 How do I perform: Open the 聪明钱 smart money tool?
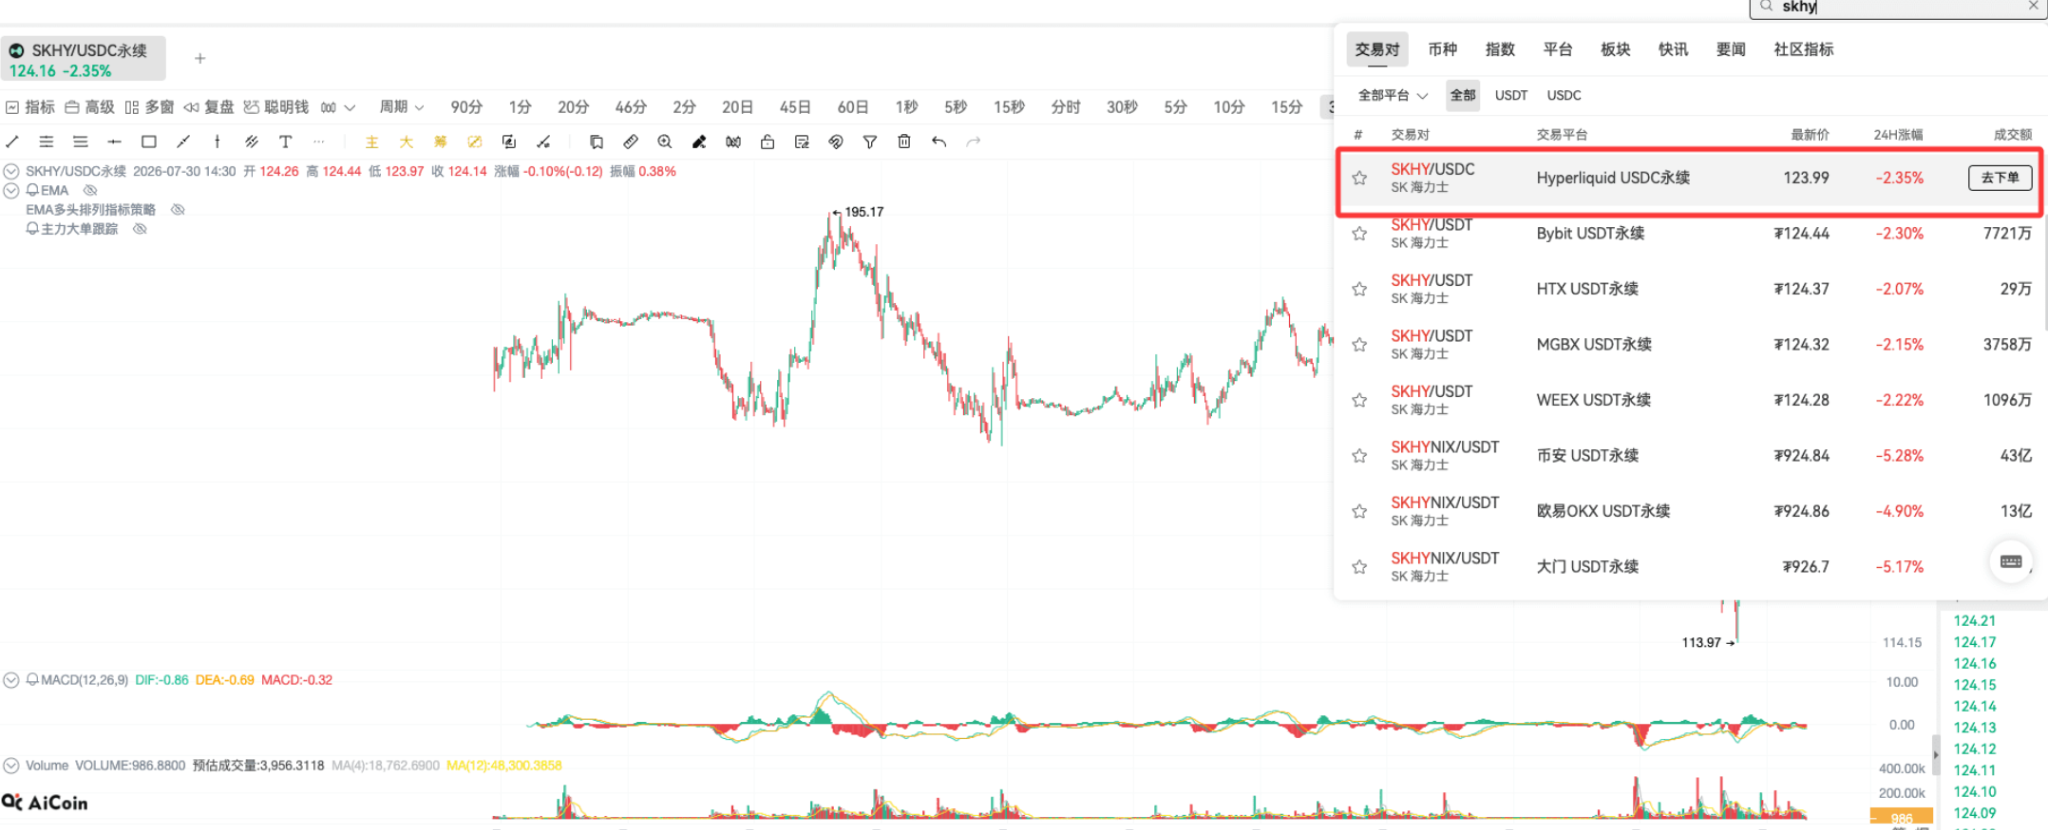pyautogui.click(x=276, y=107)
